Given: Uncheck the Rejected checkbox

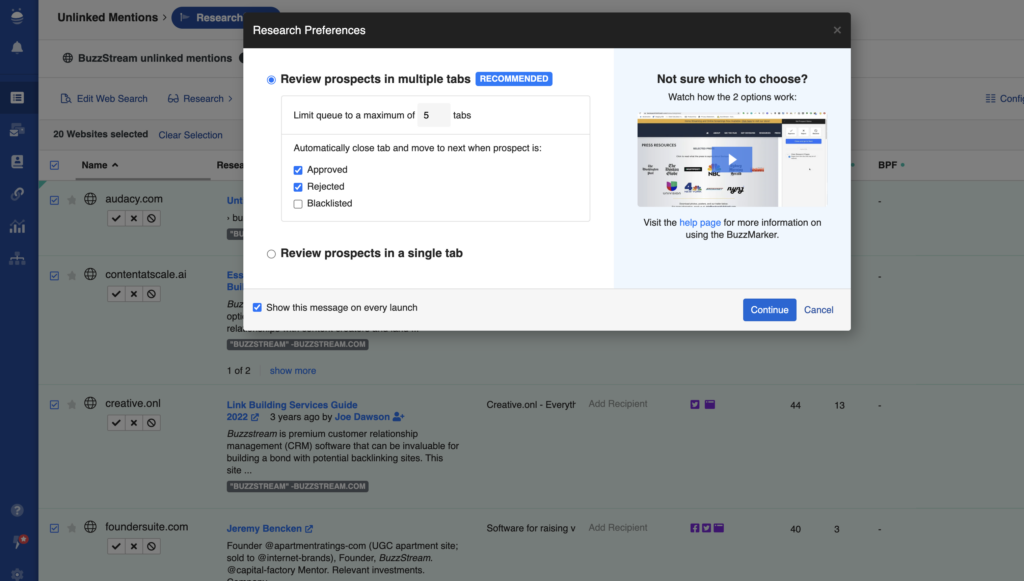Looking at the screenshot, I should click(297, 186).
